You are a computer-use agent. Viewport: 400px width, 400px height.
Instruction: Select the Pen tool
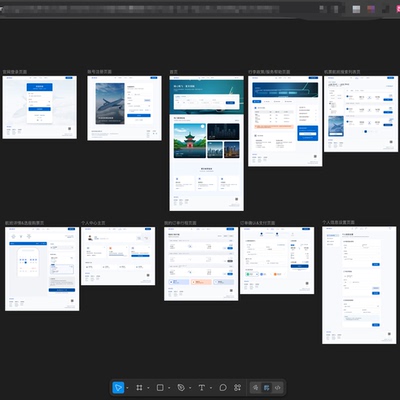point(181,387)
